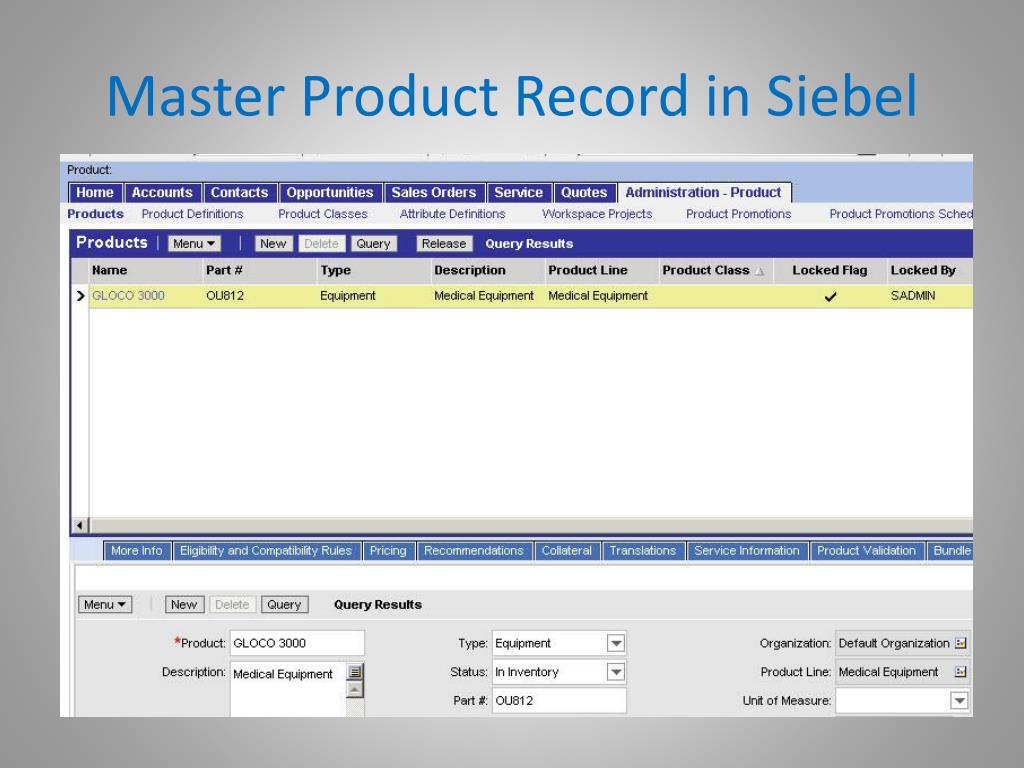Click New in the lower form

pyautogui.click(x=184, y=605)
